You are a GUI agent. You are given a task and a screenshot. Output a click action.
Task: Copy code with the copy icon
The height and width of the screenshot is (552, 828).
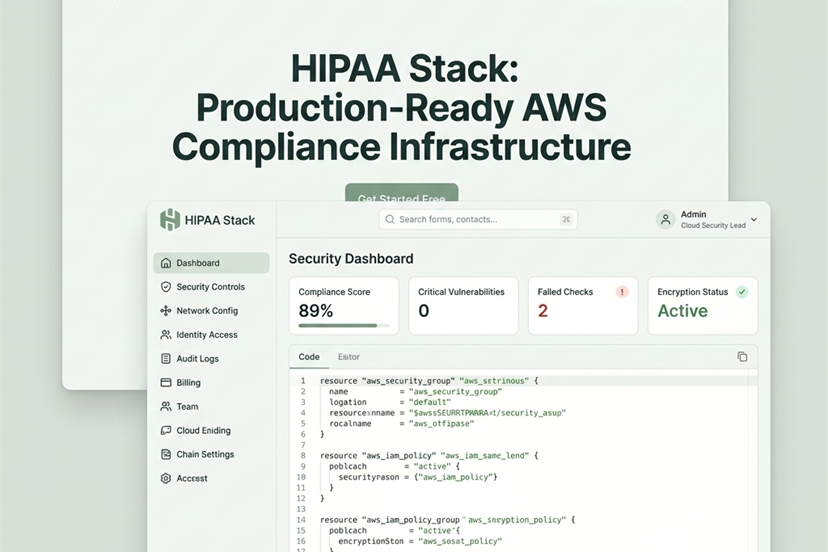[742, 357]
